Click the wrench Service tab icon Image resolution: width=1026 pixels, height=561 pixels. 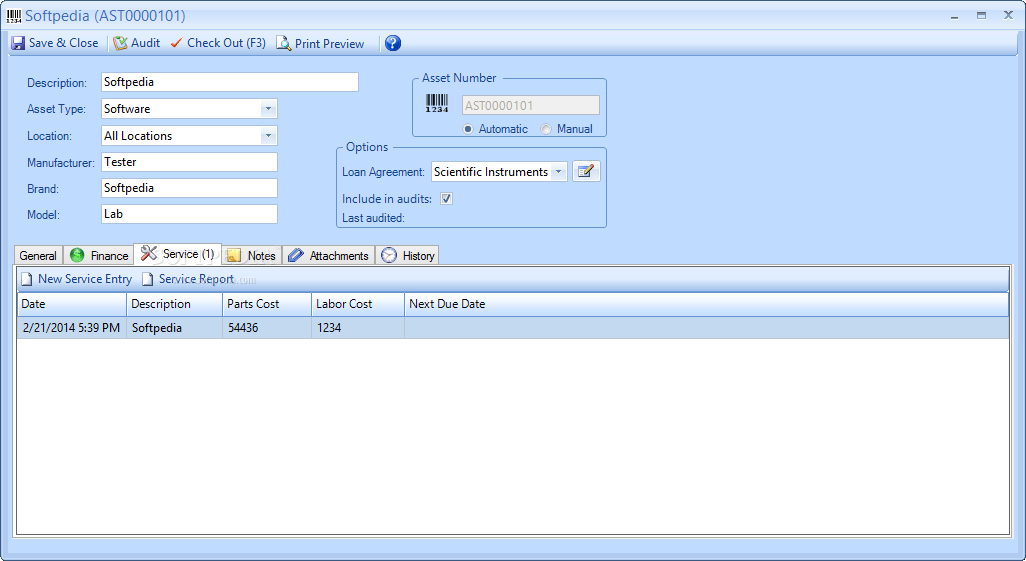pyautogui.click(x=149, y=253)
